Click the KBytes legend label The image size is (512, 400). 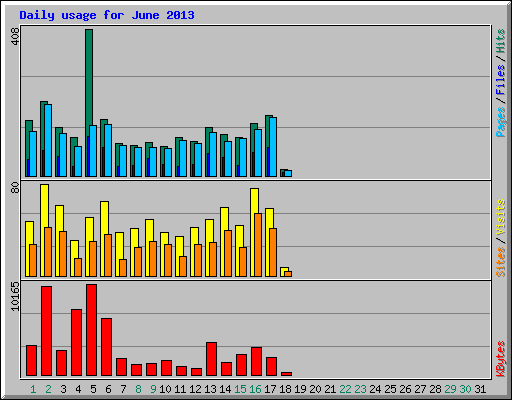(x=501, y=359)
